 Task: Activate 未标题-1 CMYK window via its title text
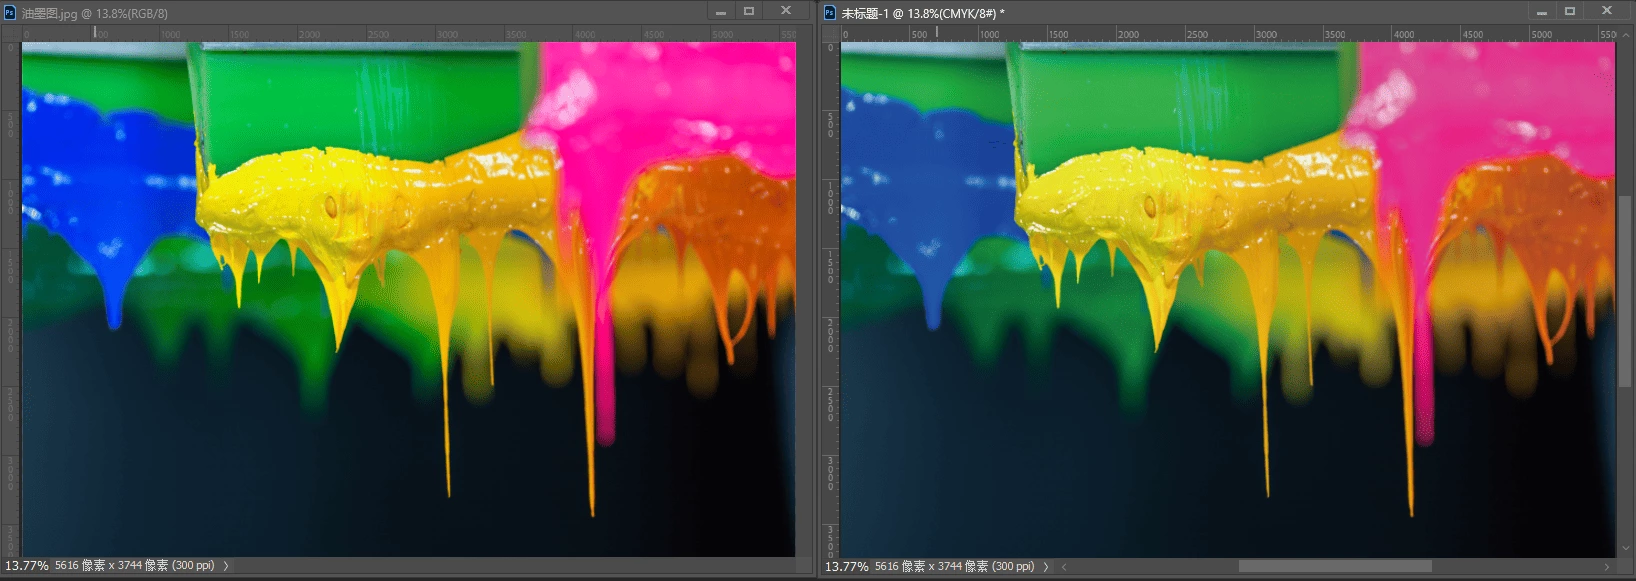[x=923, y=13]
